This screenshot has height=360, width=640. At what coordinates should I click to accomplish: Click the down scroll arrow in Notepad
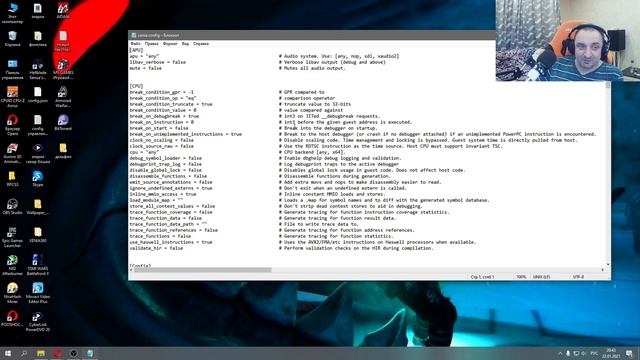pyautogui.click(x=608, y=264)
